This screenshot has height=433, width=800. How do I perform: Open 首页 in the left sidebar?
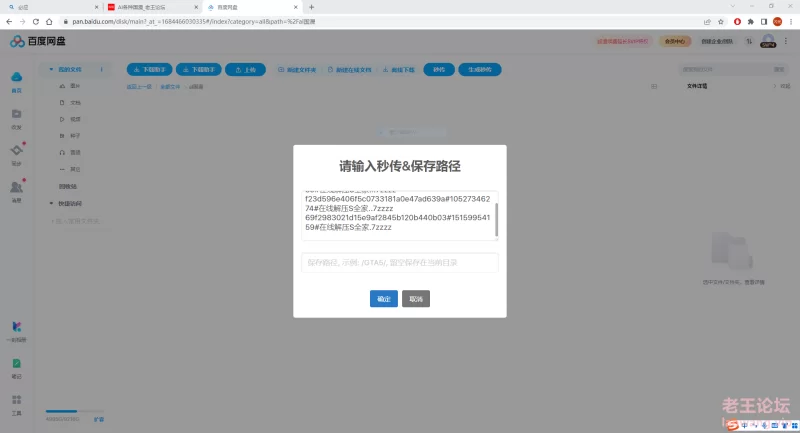point(16,82)
